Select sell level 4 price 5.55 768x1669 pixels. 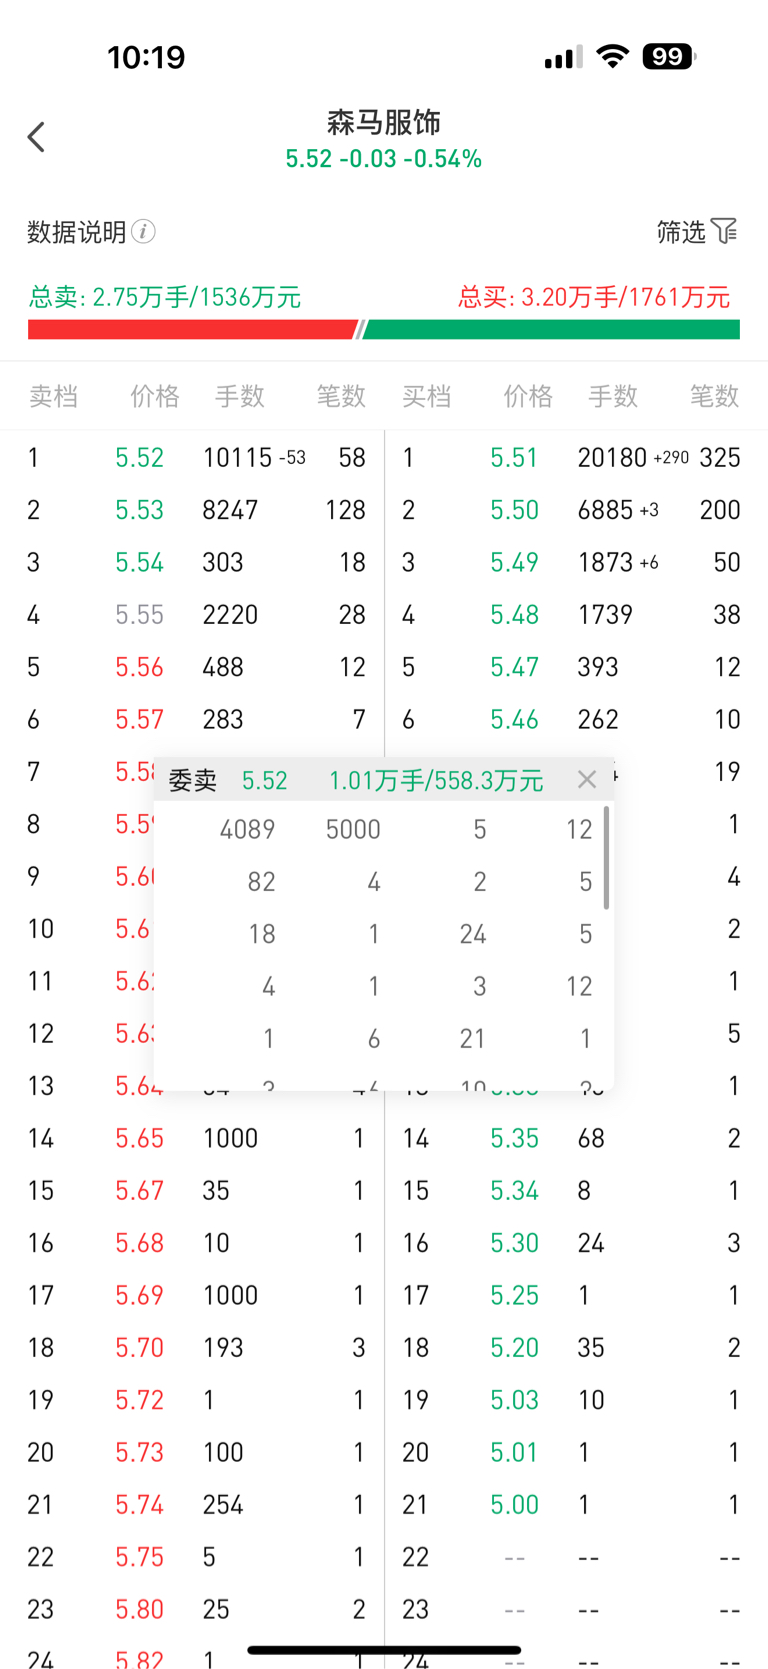(139, 614)
